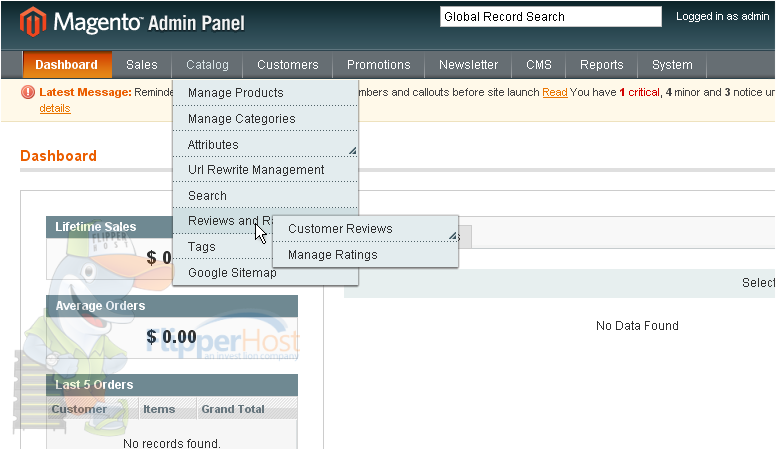Click the Magento logo icon
The image size is (776, 450).
point(33,22)
